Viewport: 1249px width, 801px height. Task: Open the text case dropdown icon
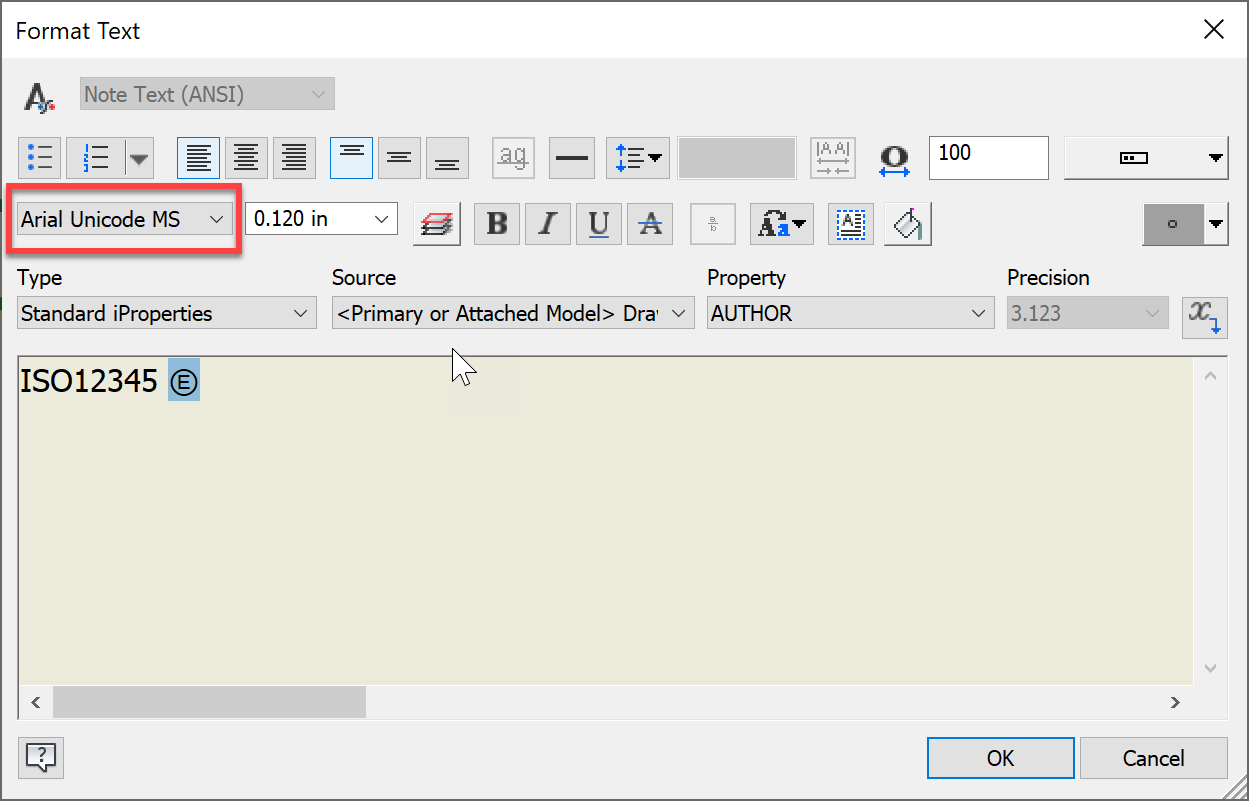782,224
